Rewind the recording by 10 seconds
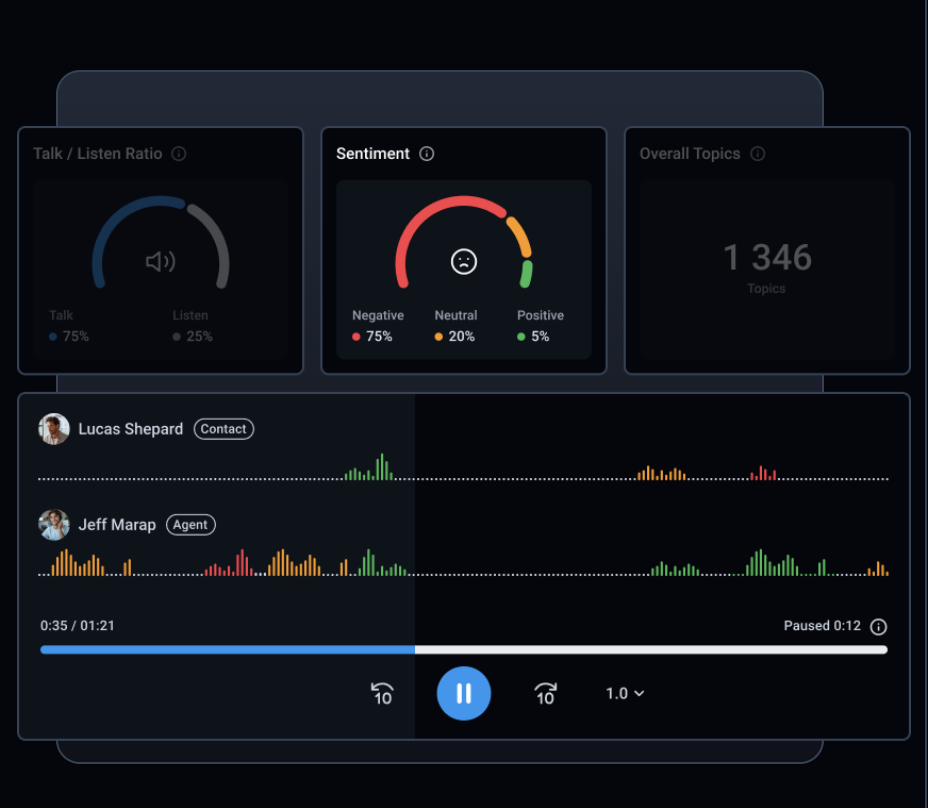This screenshot has width=928, height=808. click(x=381, y=693)
